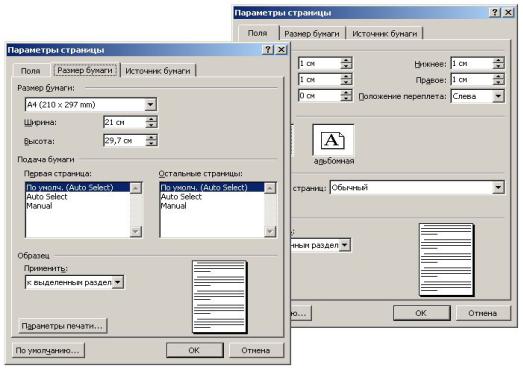
Task: Open apply-to dropdown in back dialog
Action: 345,245
